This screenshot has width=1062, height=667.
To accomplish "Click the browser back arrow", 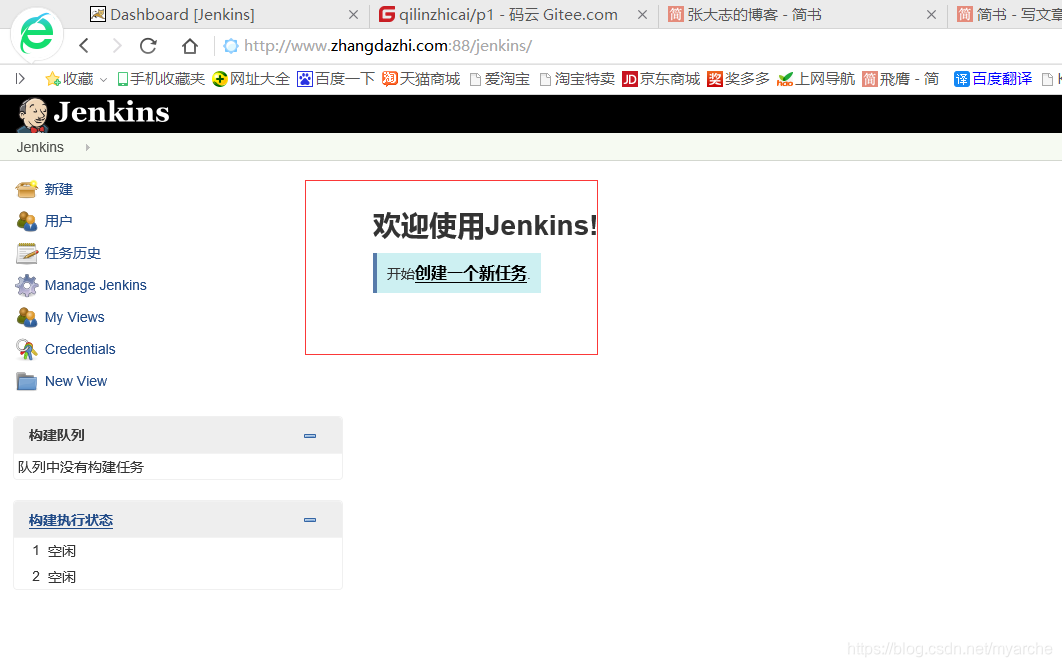I will click(84, 45).
